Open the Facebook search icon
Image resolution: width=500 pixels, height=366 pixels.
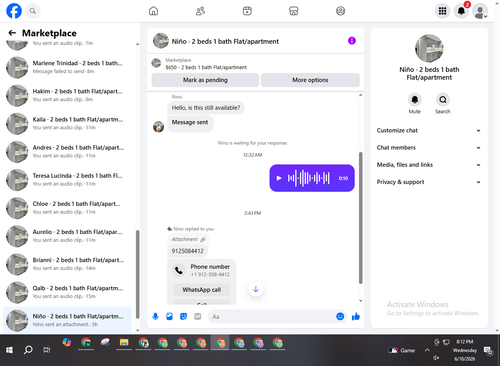[x=33, y=11]
